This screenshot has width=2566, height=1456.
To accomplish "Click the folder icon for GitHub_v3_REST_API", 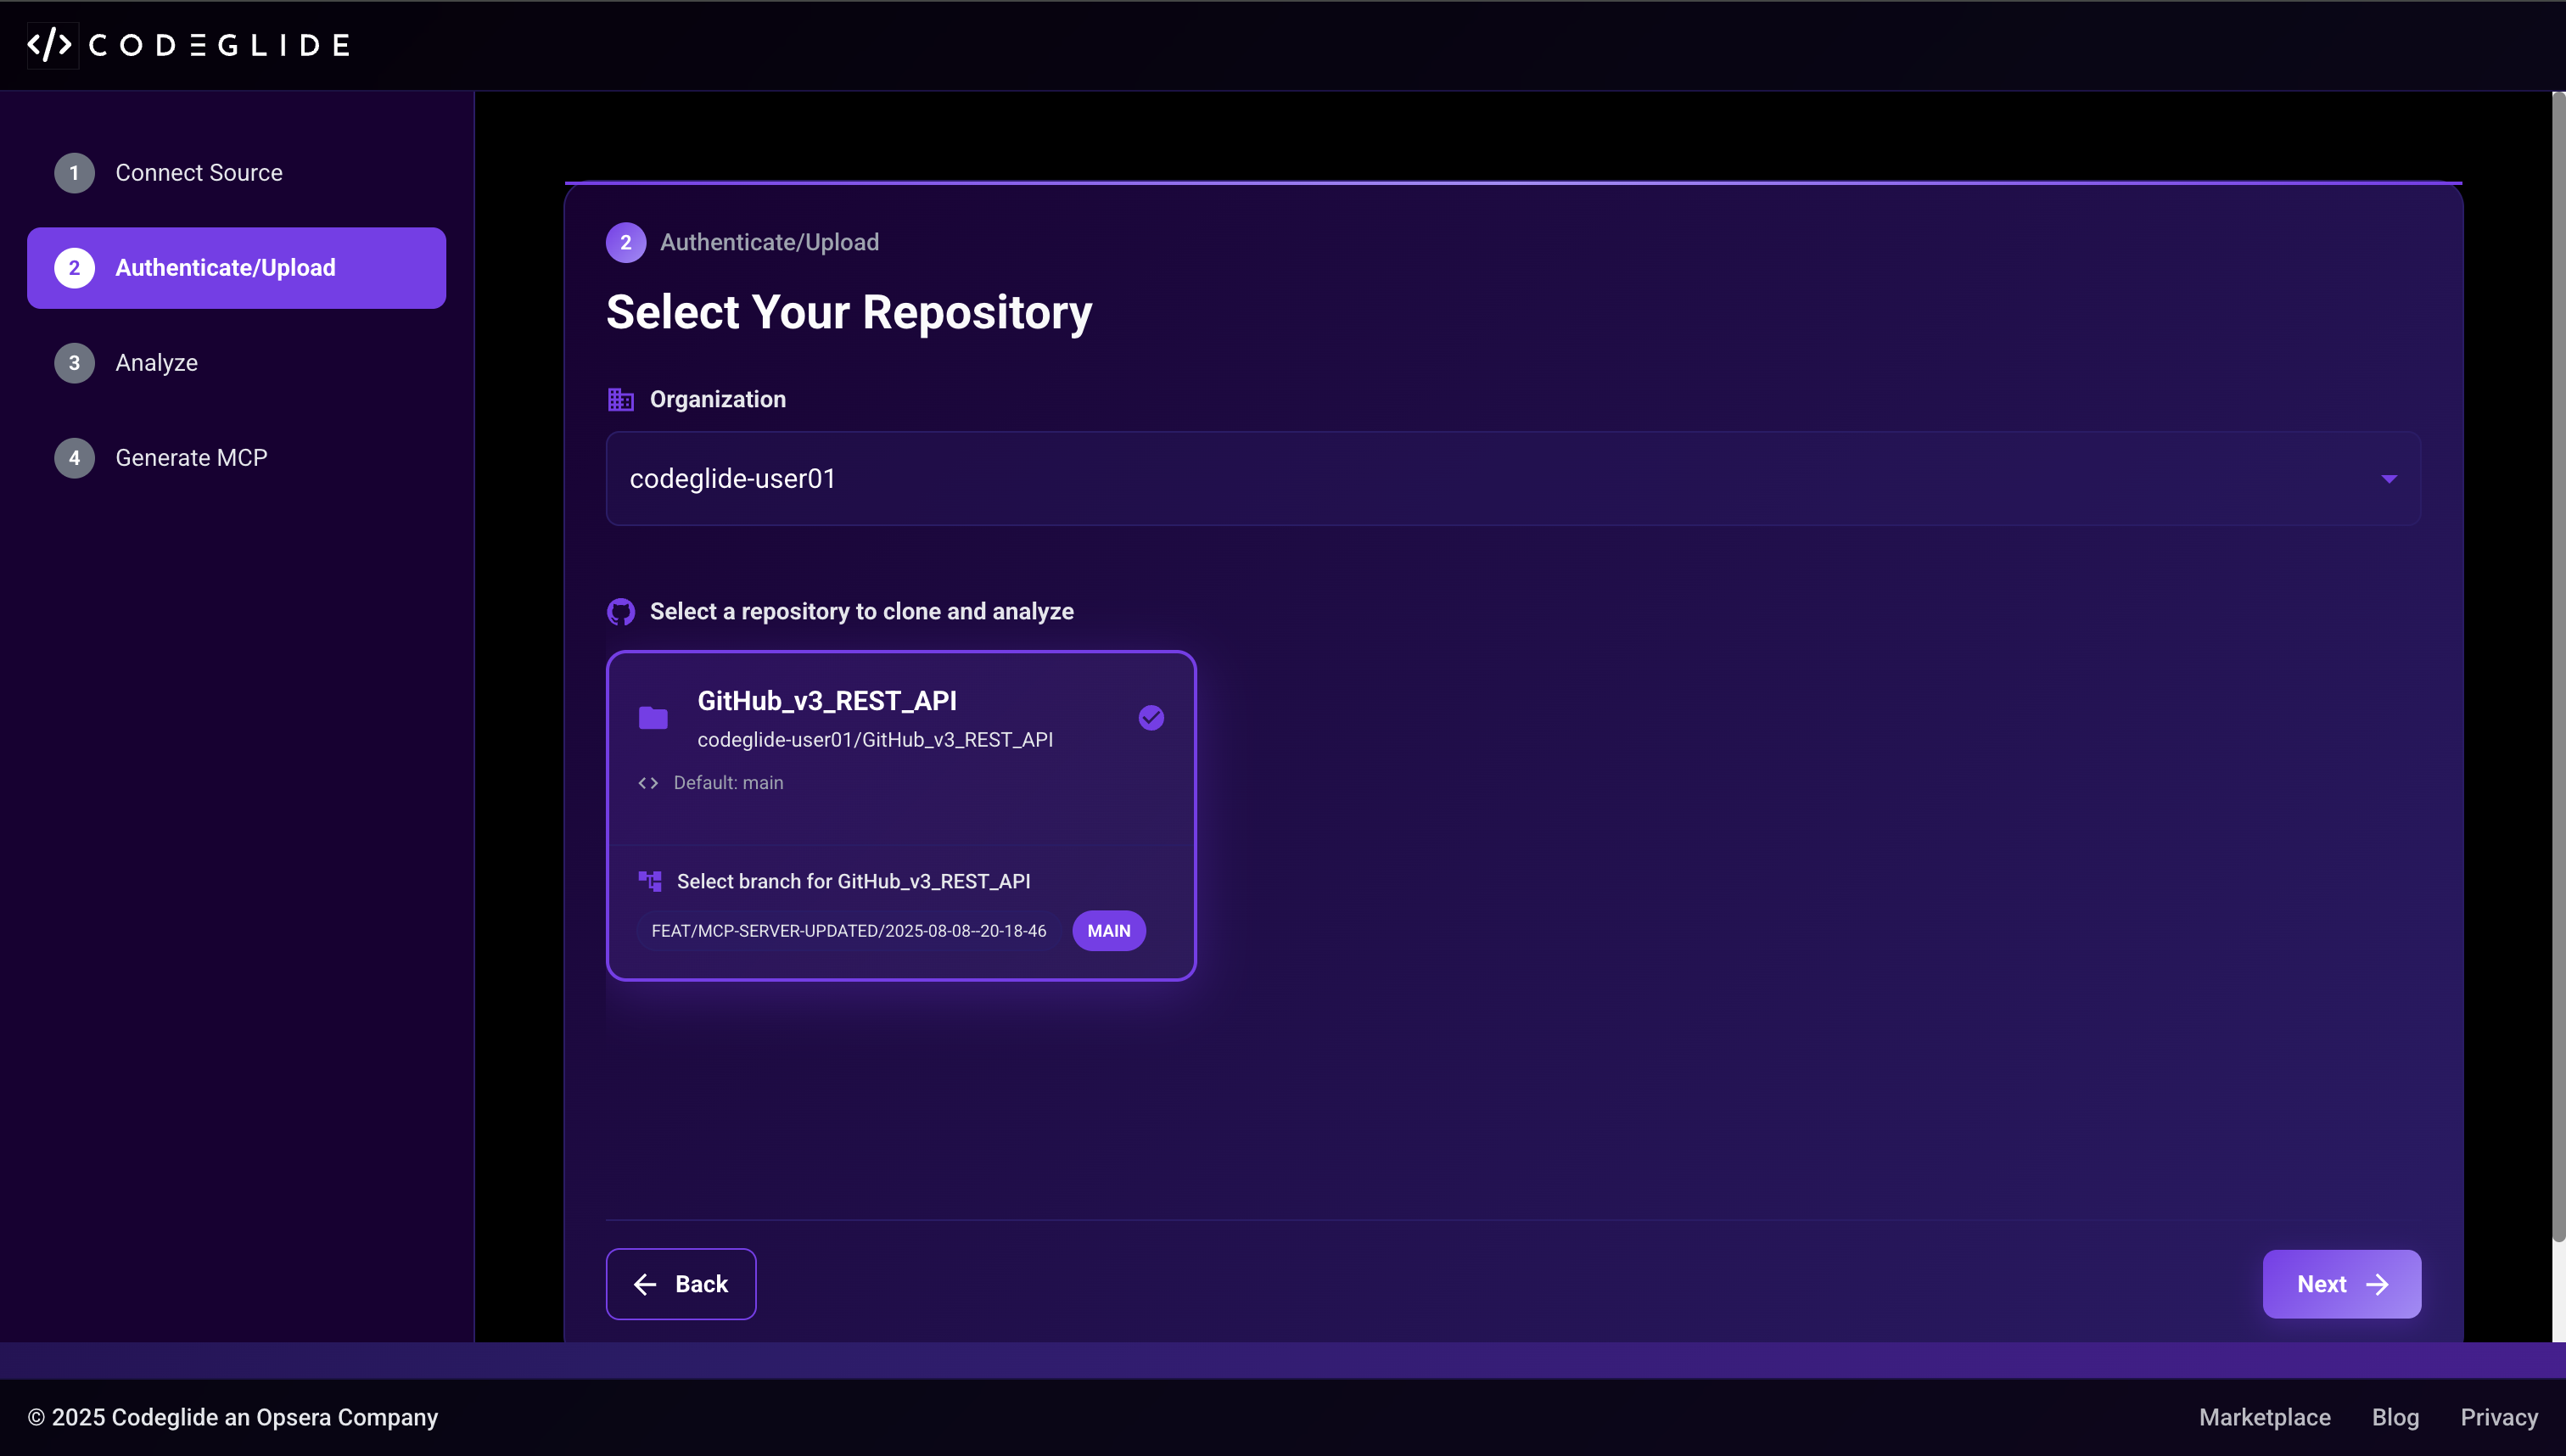I will (653, 718).
